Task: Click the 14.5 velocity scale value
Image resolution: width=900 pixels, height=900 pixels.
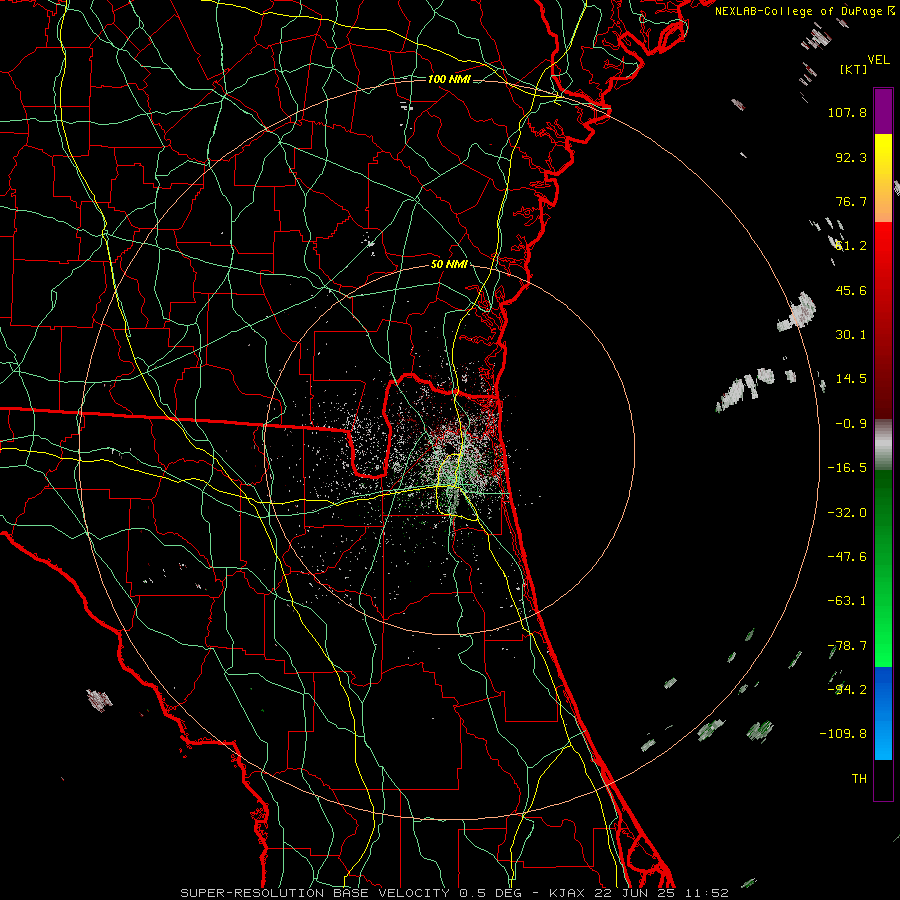Action: 851,379
